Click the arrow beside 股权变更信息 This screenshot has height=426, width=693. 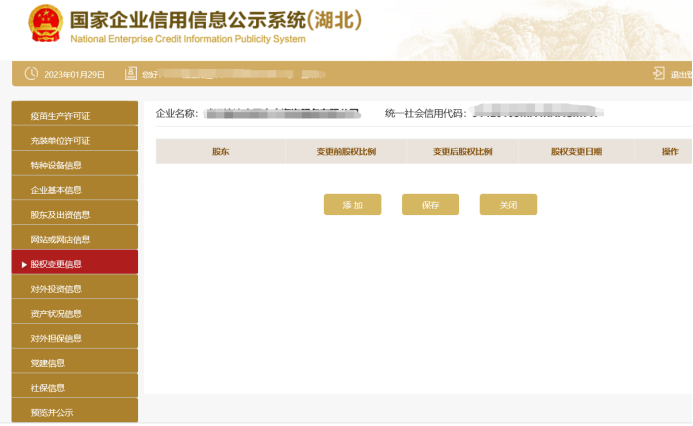[24, 265]
